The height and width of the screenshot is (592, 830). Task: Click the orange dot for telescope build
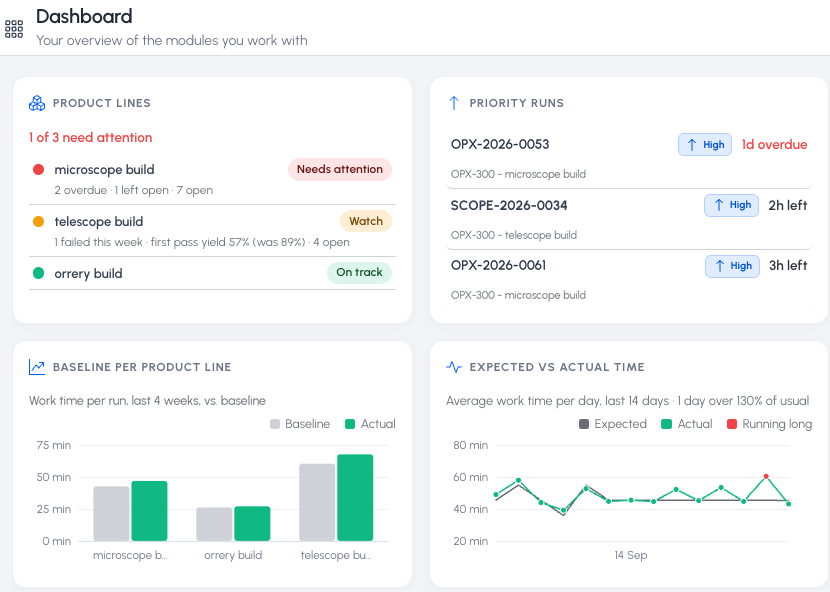coord(38,221)
